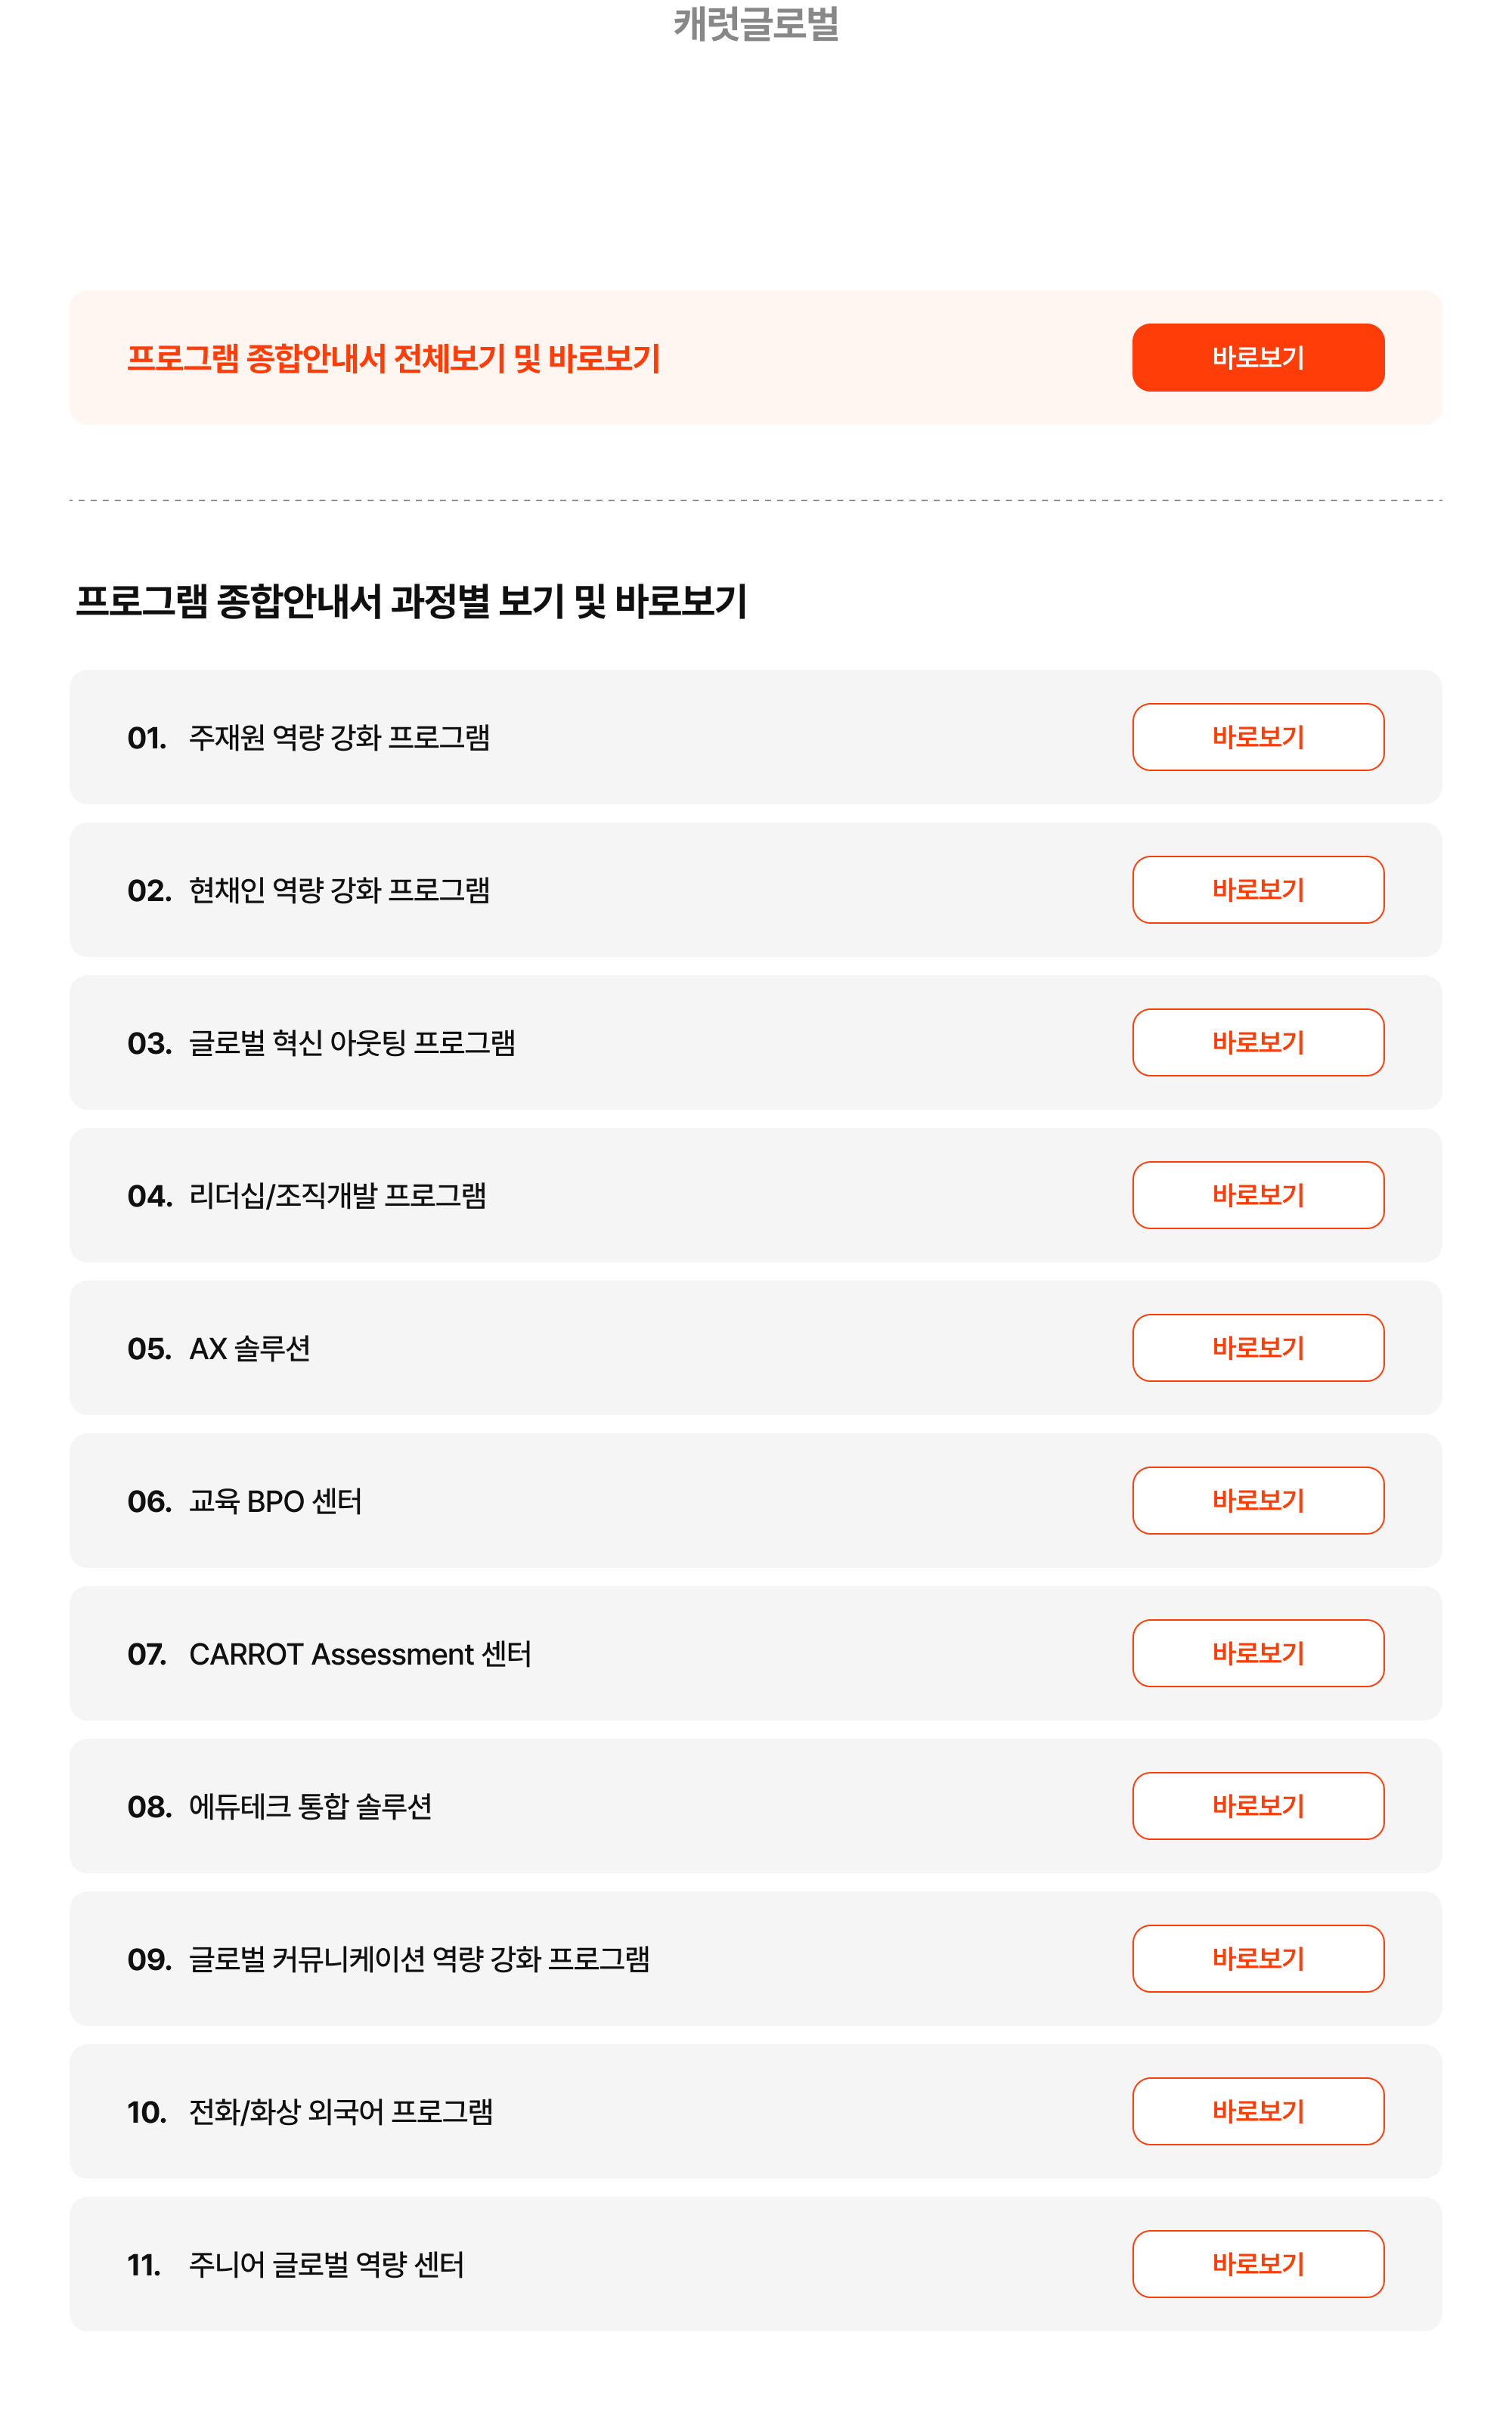Open 바로보기 for 교육 BPO 센터
1512x2413 pixels.
click(1258, 1500)
